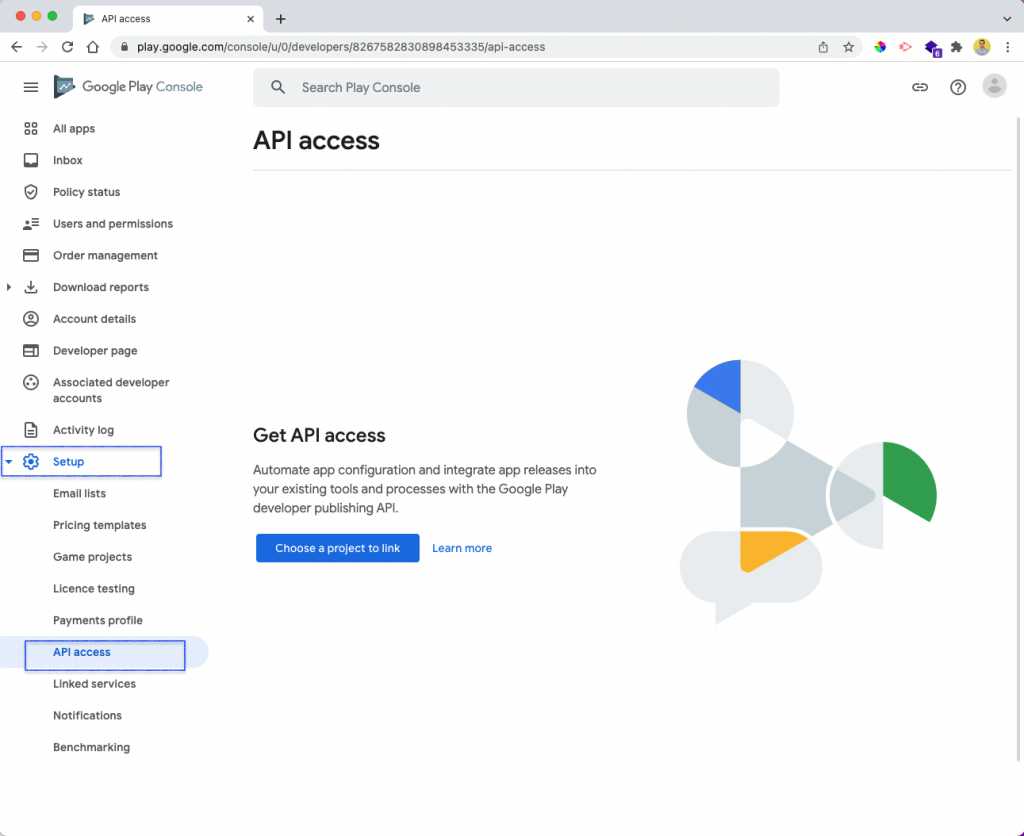Open Account details page
The height and width of the screenshot is (836, 1024).
(x=95, y=319)
